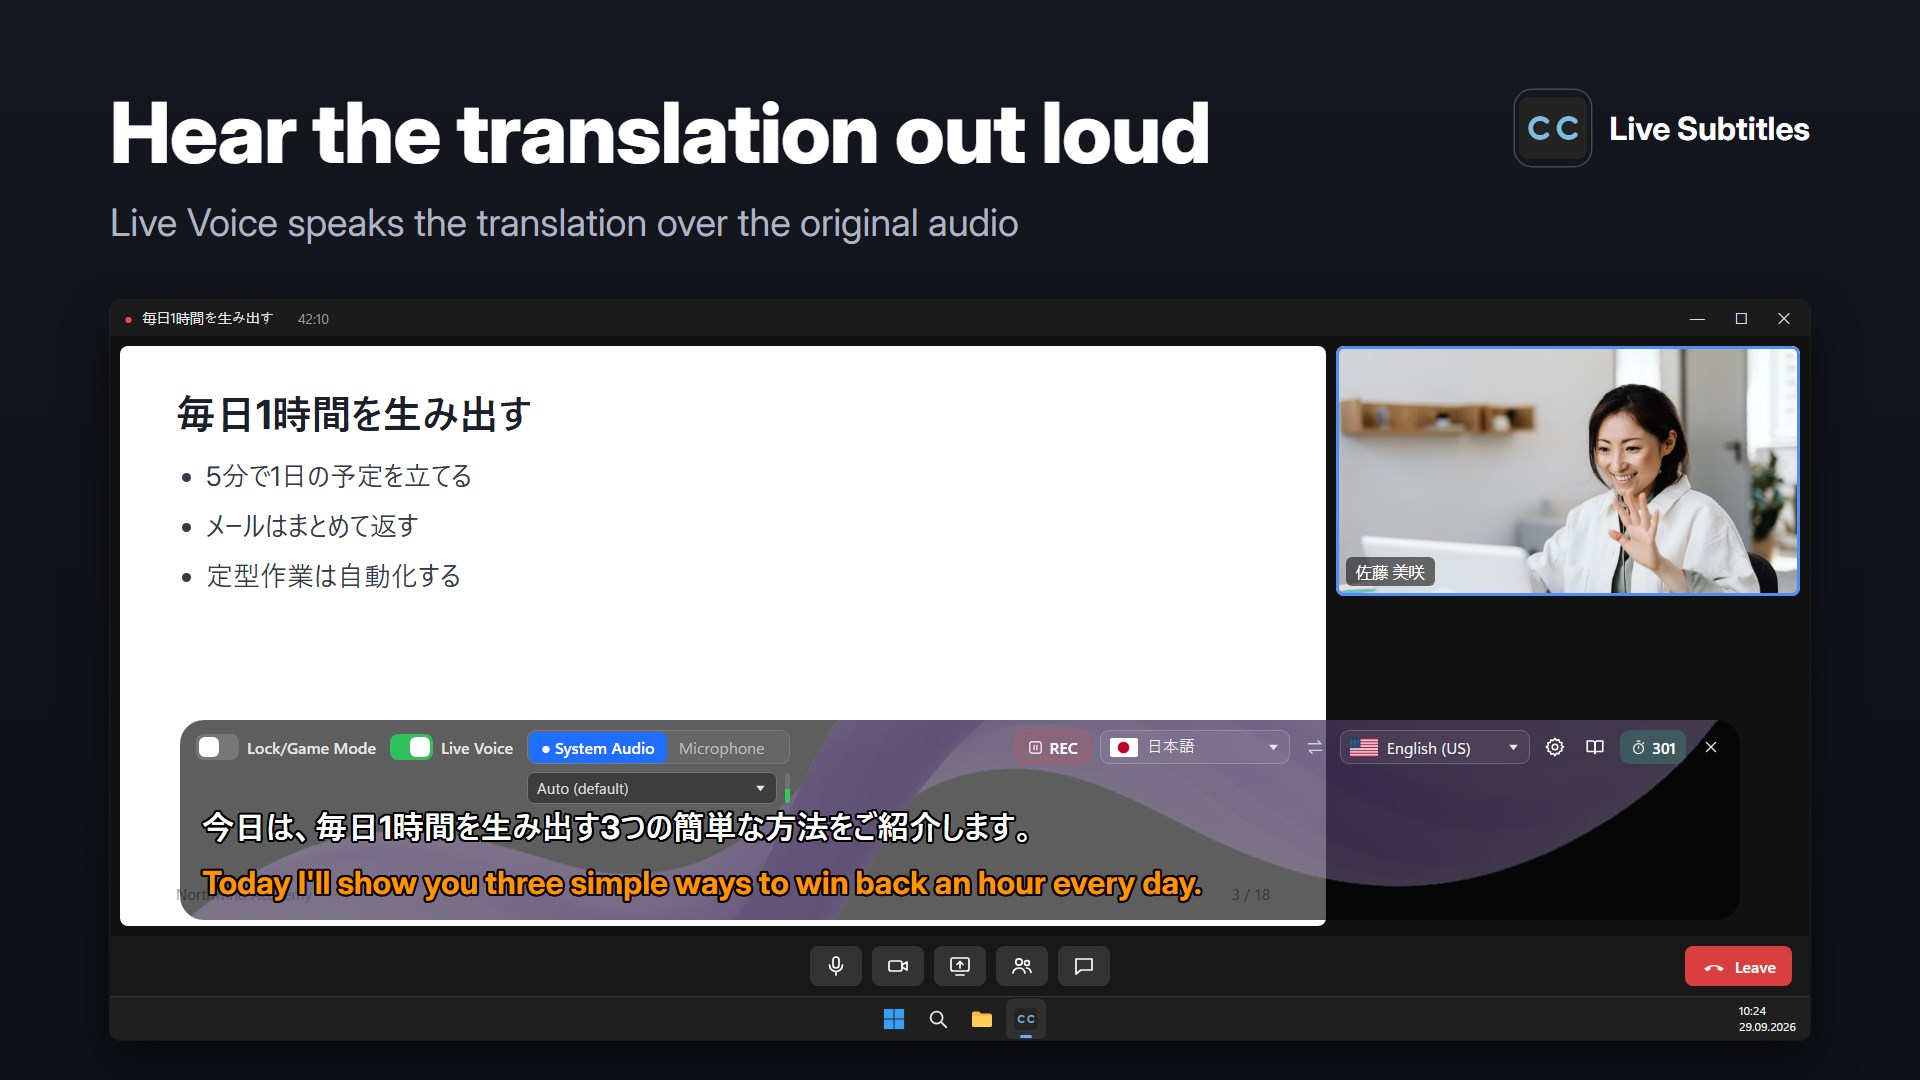Image resolution: width=1920 pixels, height=1080 pixels.
Task: Toggle the camera button in meeting toolbar
Action: pyautogui.click(x=897, y=966)
